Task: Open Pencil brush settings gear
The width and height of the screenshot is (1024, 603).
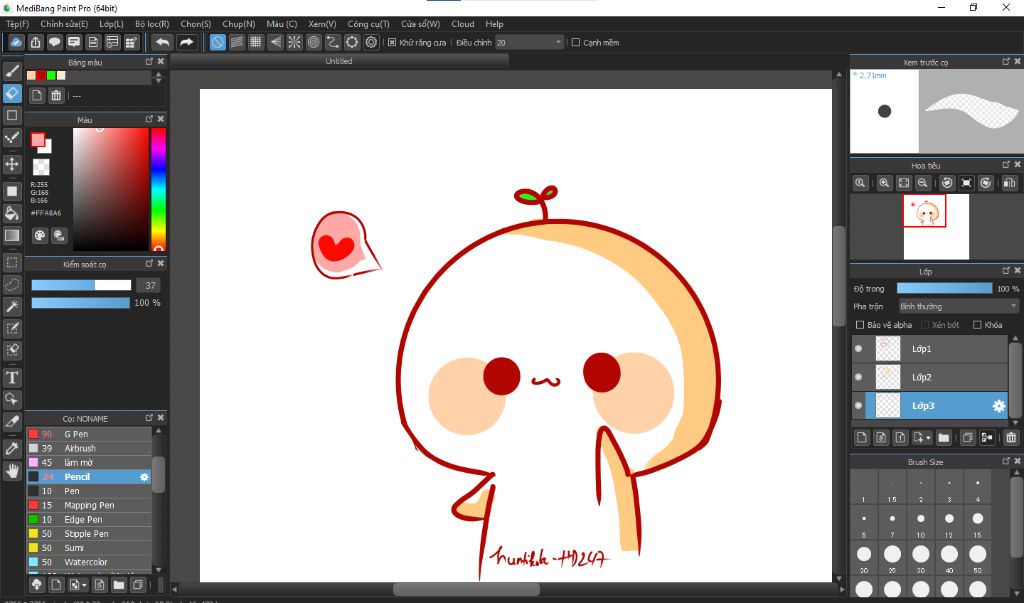Action: click(144, 477)
